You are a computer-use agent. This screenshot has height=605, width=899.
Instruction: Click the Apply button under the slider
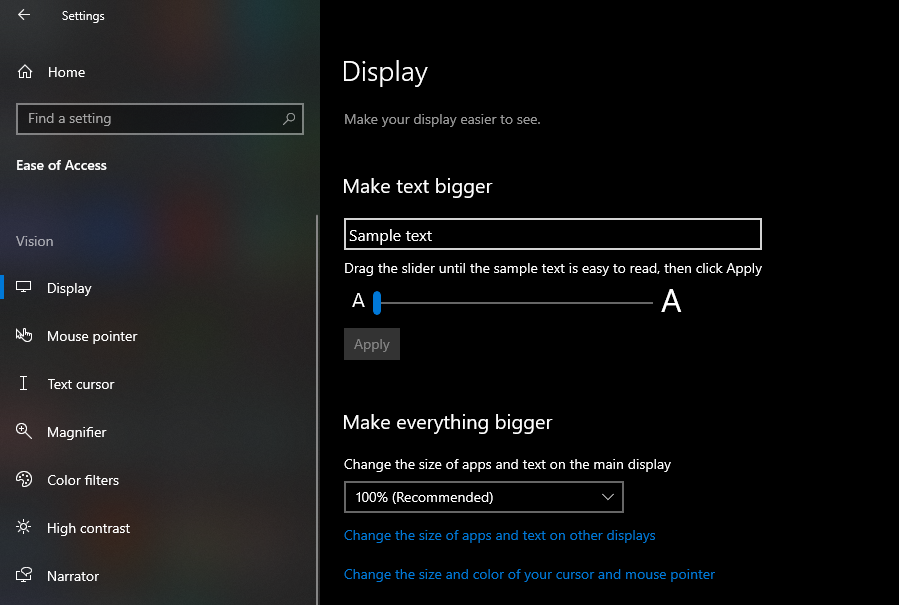coord(371,344)
